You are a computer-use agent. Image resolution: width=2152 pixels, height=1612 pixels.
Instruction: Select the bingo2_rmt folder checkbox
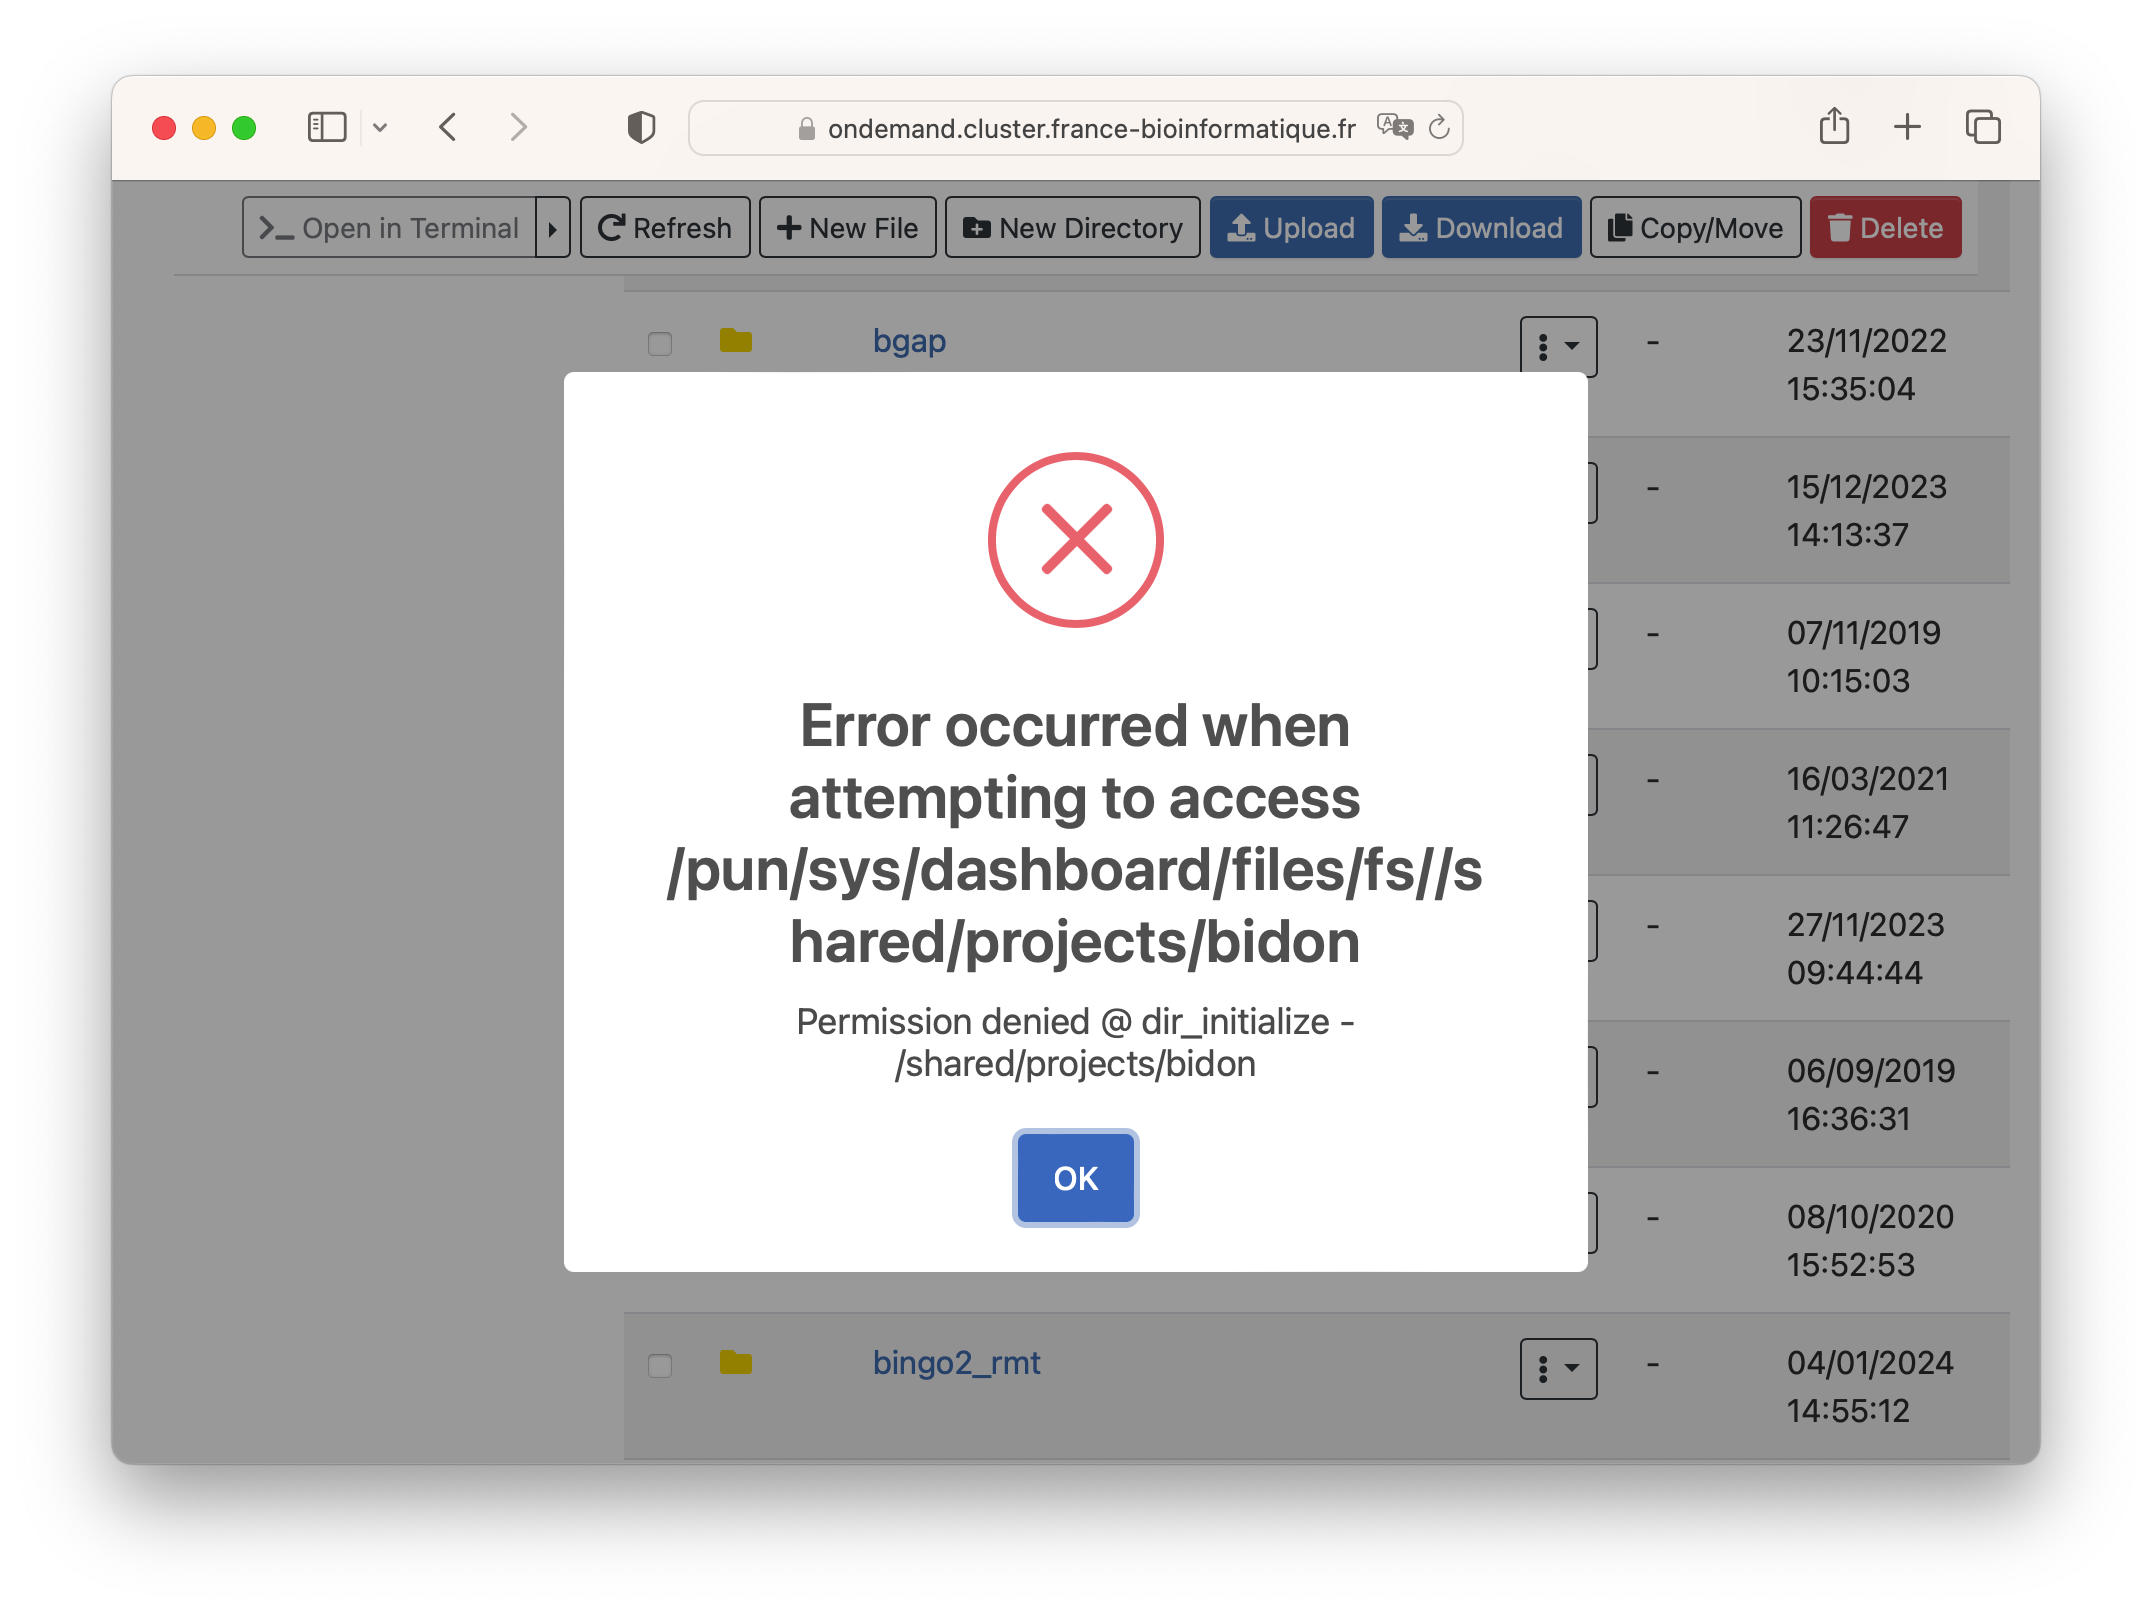(x=660, y=1366)
